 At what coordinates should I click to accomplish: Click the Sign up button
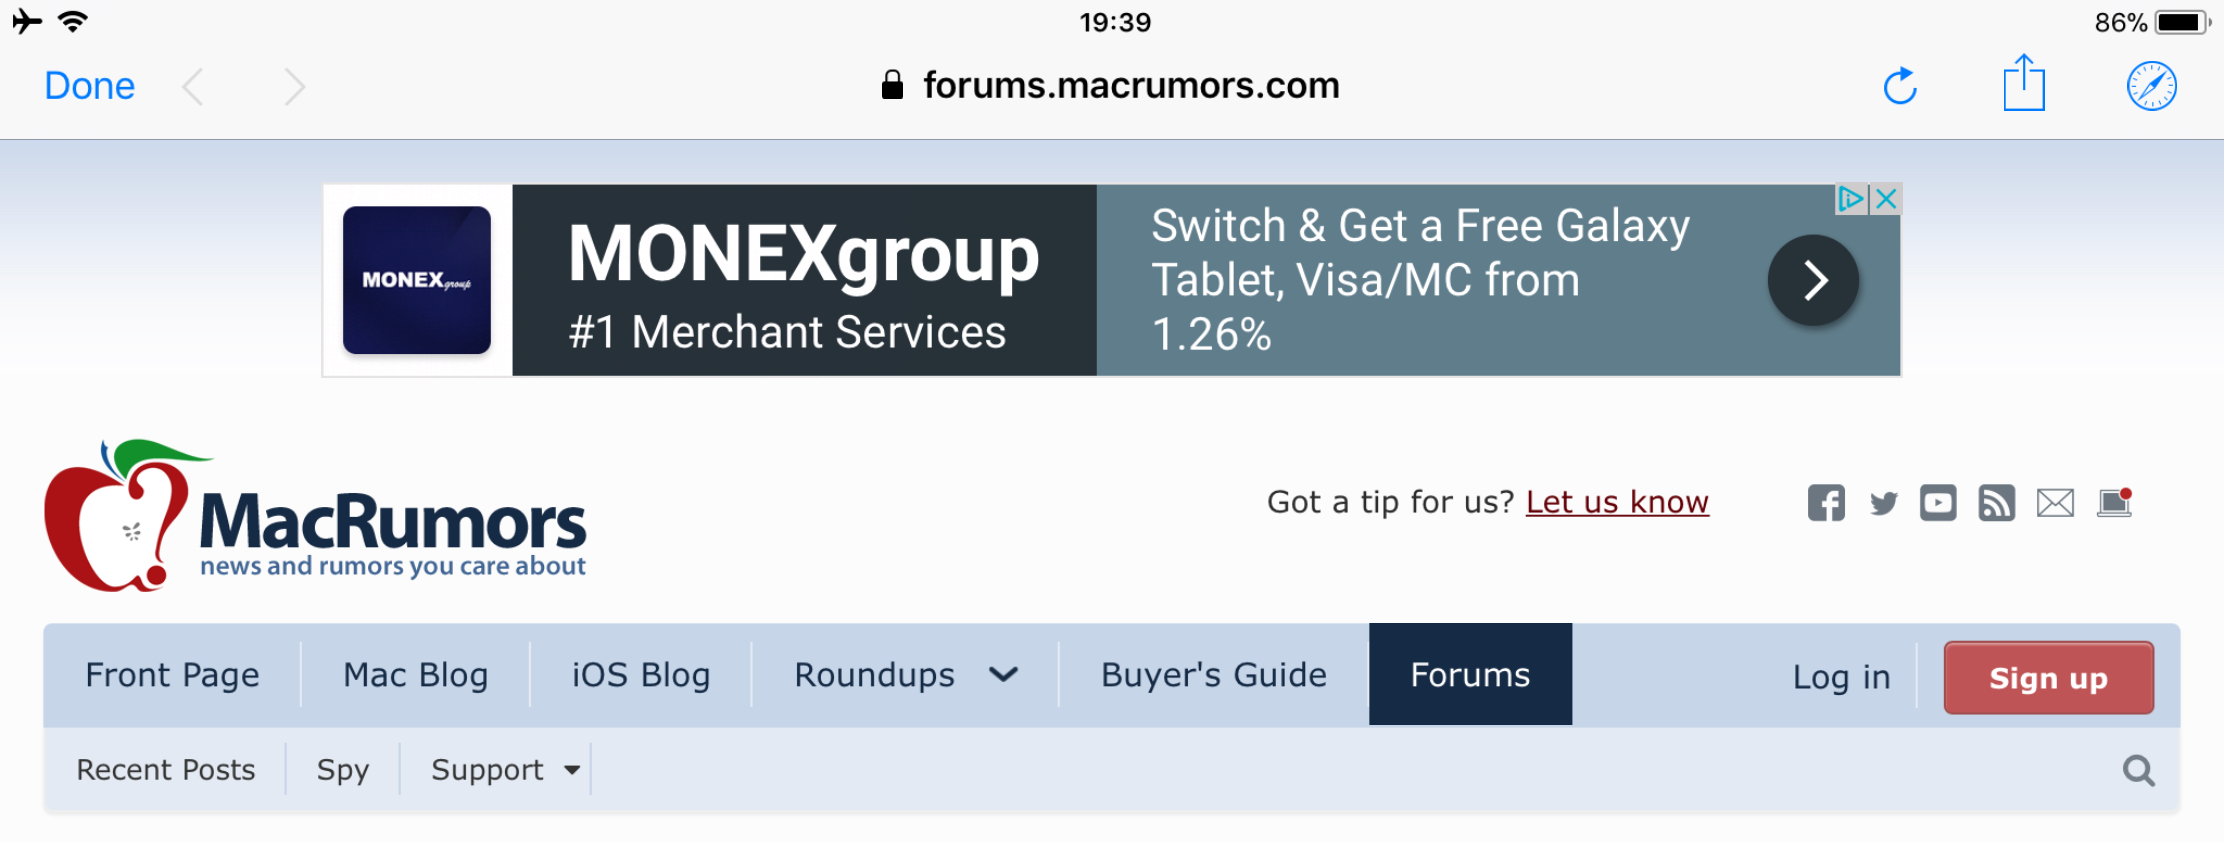coord(2048,678)
